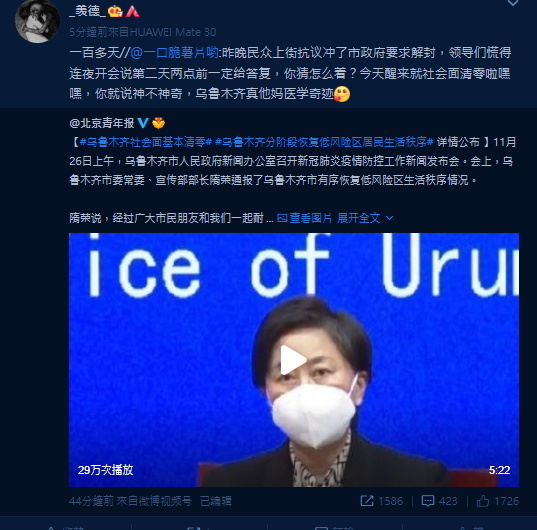Click the red badge icon beside username
537x530 pixels.
coord(132,12)
